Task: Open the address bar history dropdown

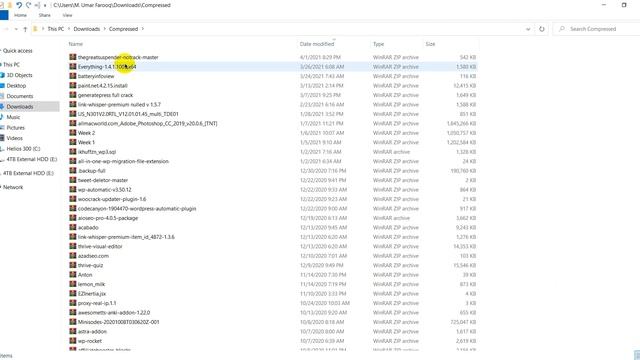Action: pyautogui.click(x=528, y=29)
